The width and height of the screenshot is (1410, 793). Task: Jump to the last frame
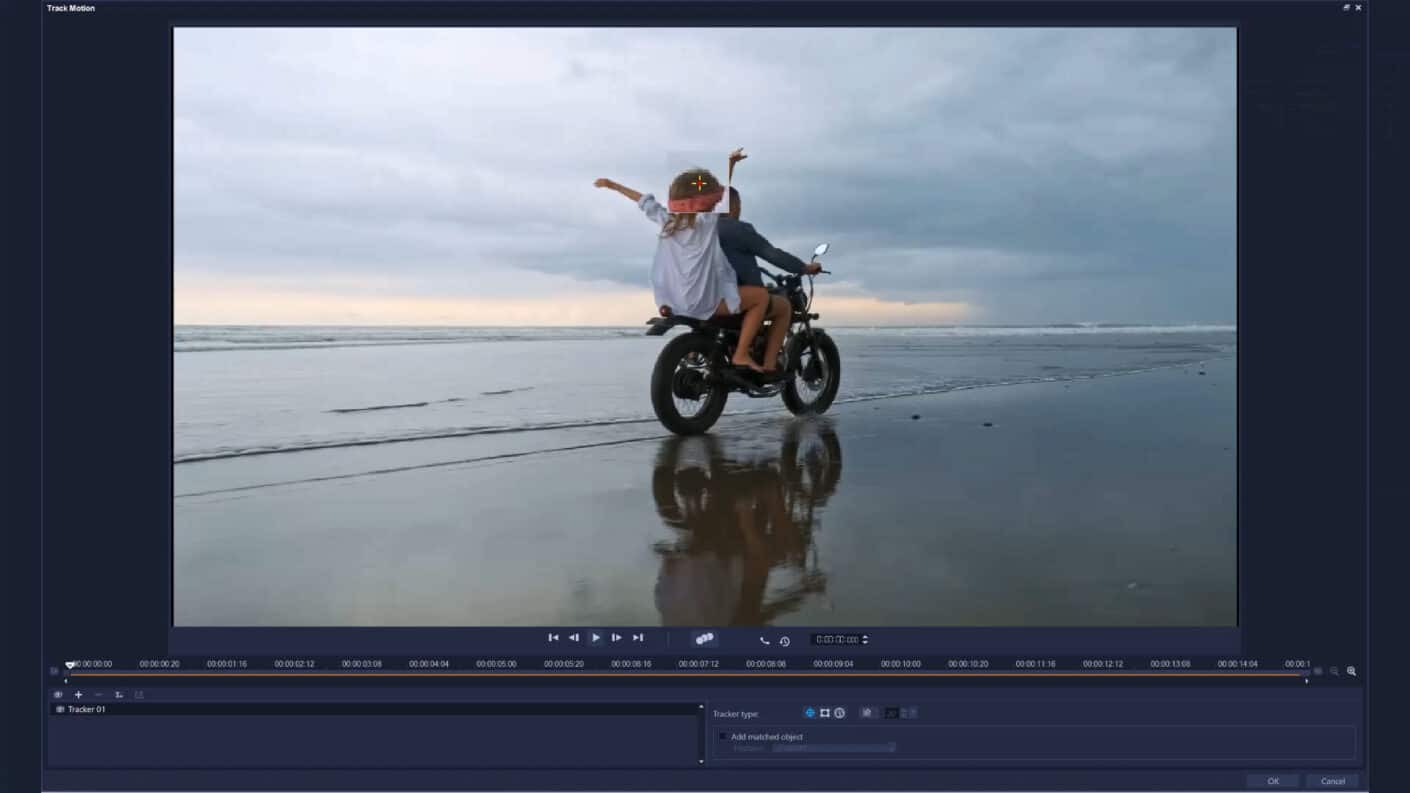(x=638, y=637)
